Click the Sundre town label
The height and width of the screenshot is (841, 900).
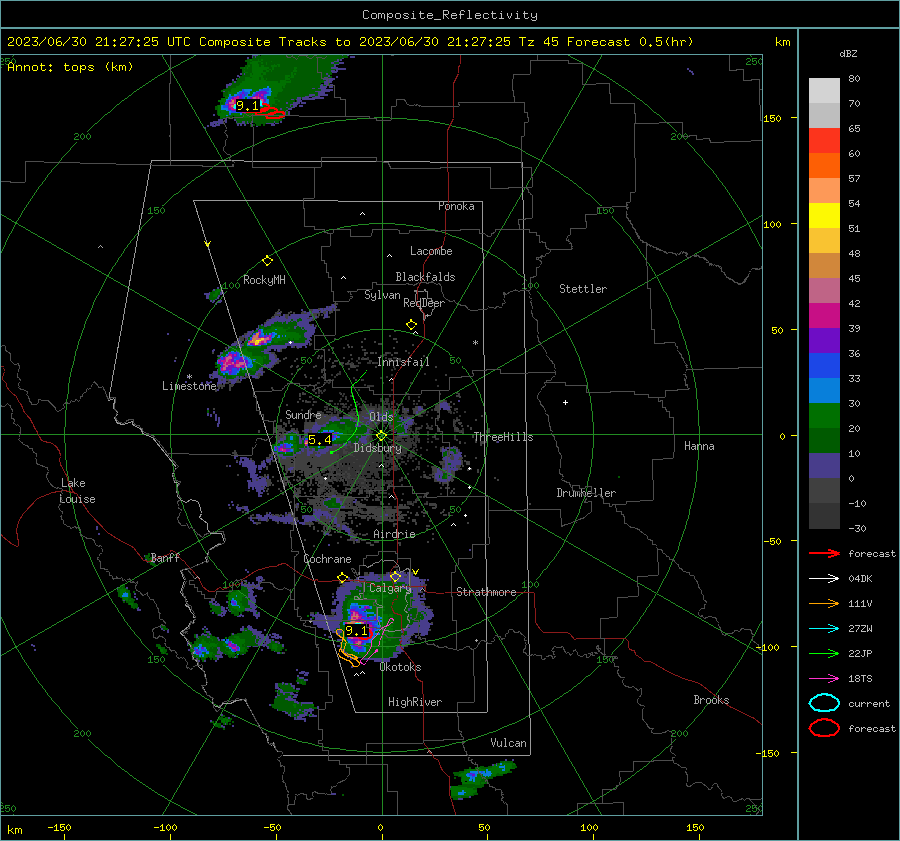point(303,414)
